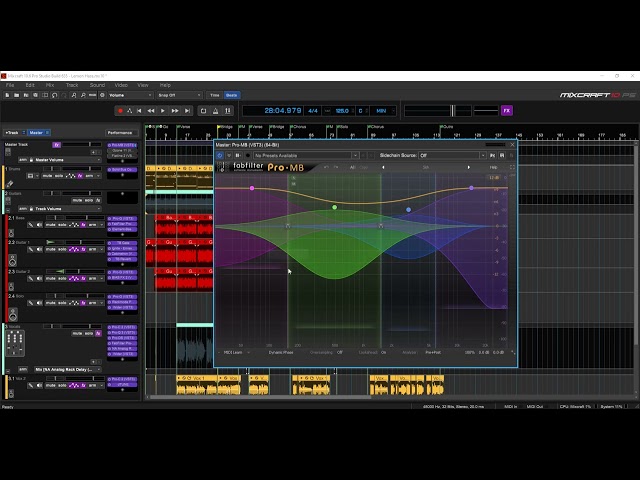Start playback with the Play button
640x480 pixels.
[163, 111]
